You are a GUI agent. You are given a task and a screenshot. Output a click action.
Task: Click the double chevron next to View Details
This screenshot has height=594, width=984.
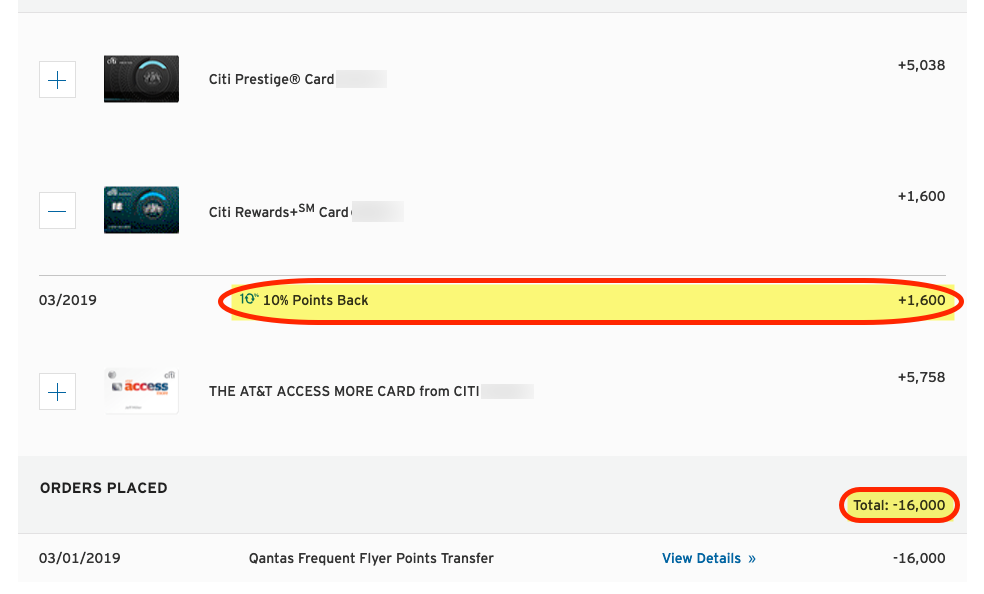(x=752, y=559)
